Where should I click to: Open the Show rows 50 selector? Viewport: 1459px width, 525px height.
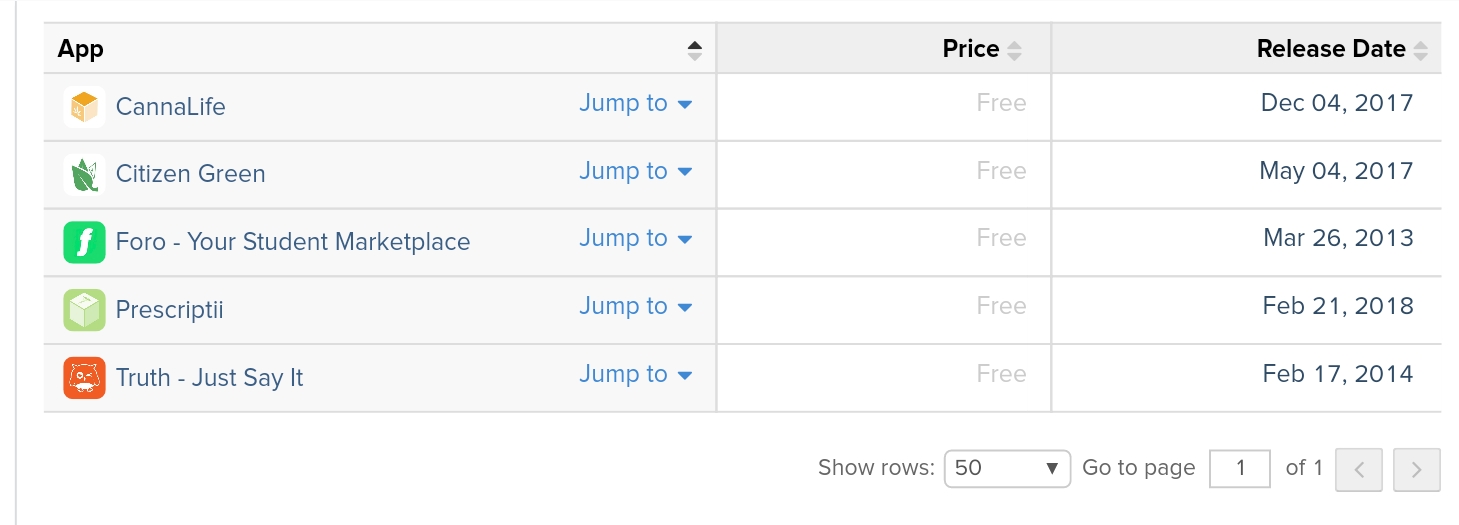click(1006, 468)
